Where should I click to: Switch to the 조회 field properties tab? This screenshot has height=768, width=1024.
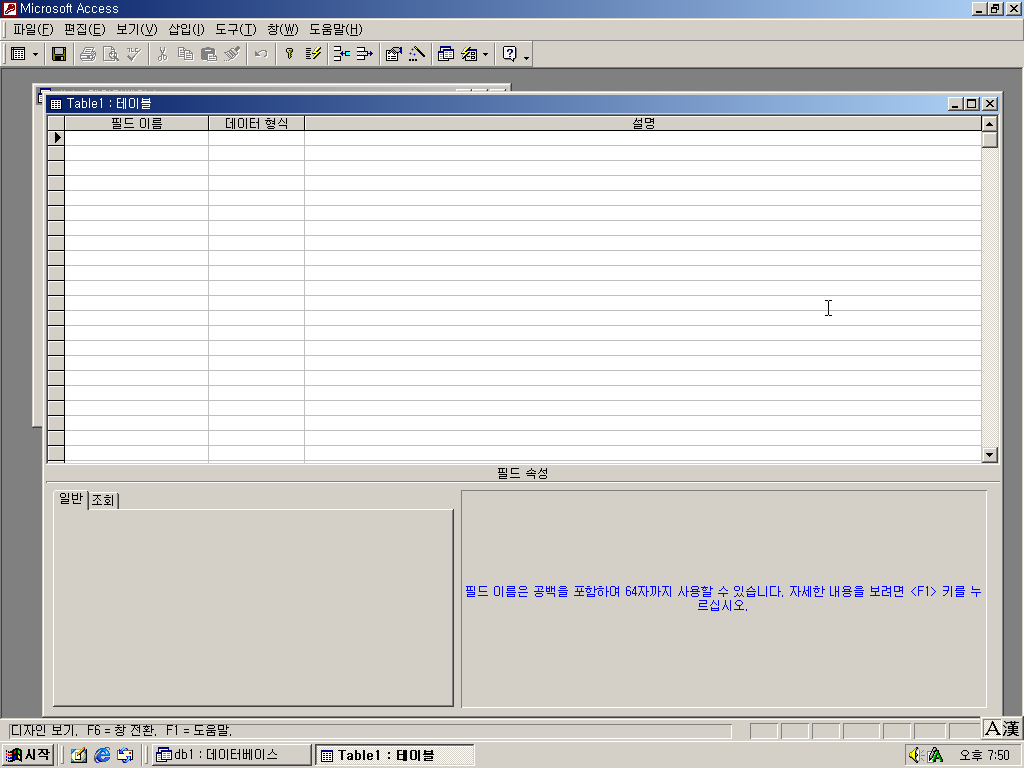[x=103, y=500]
